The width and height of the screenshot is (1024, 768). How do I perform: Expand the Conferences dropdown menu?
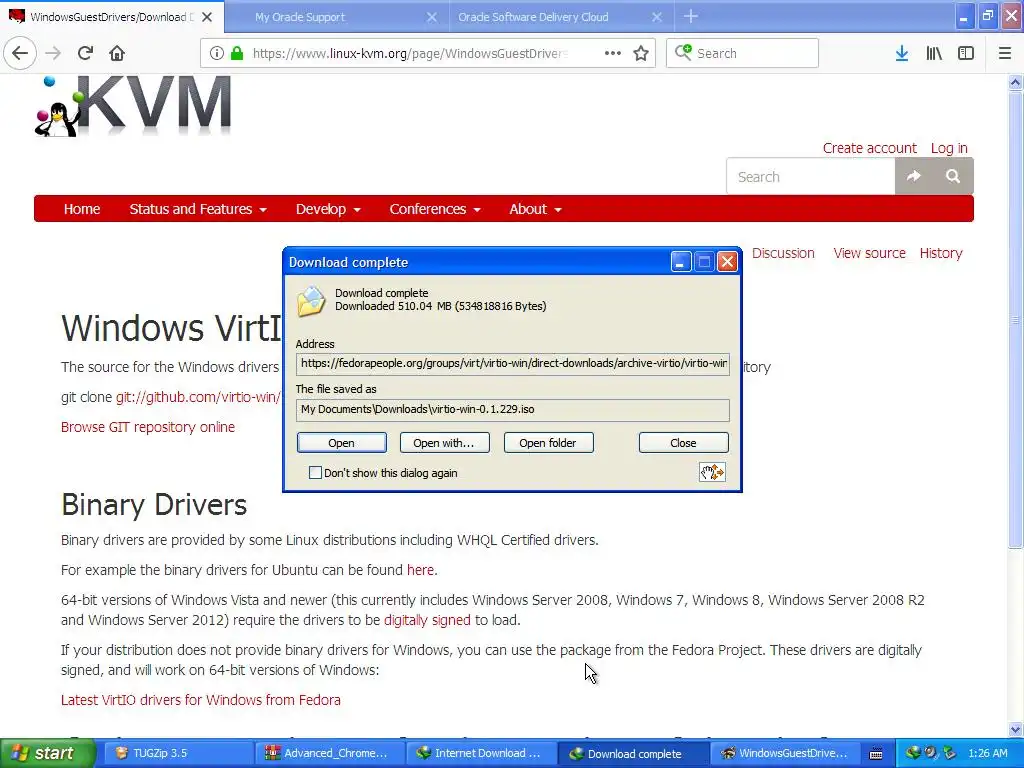pyautogui.click(x=435, y=209)
